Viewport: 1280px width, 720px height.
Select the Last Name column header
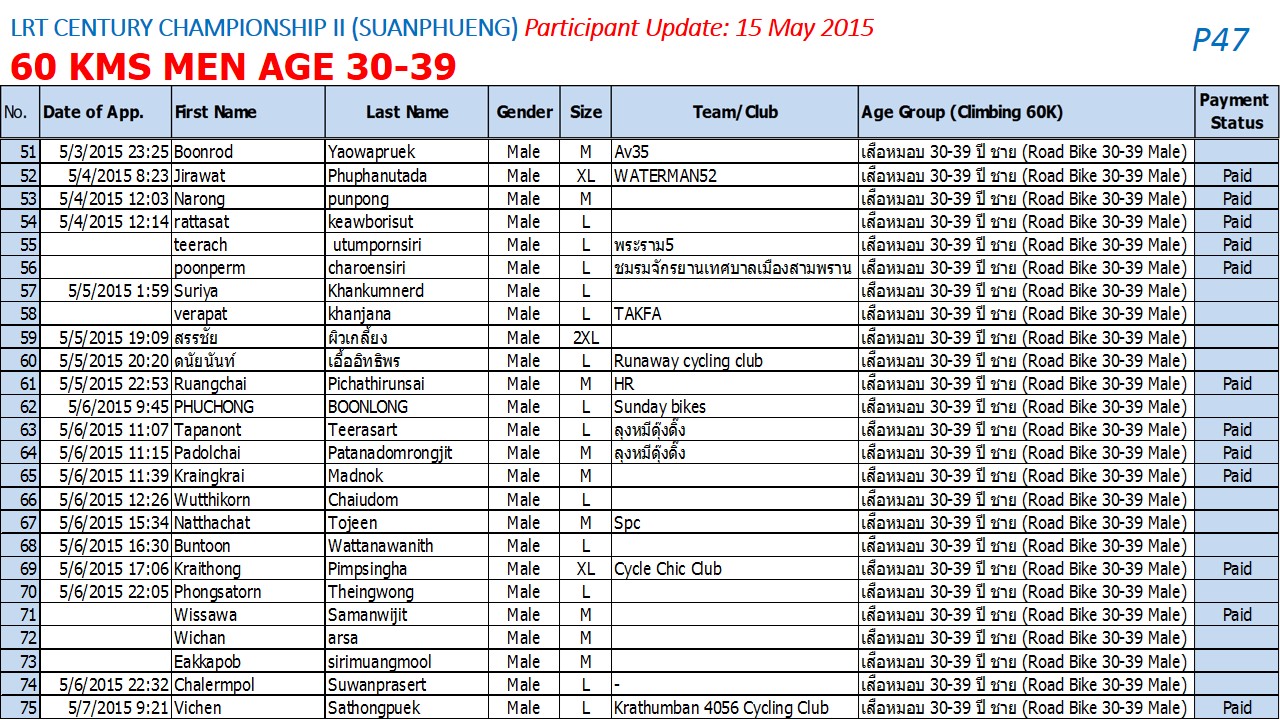click(407, 112)
